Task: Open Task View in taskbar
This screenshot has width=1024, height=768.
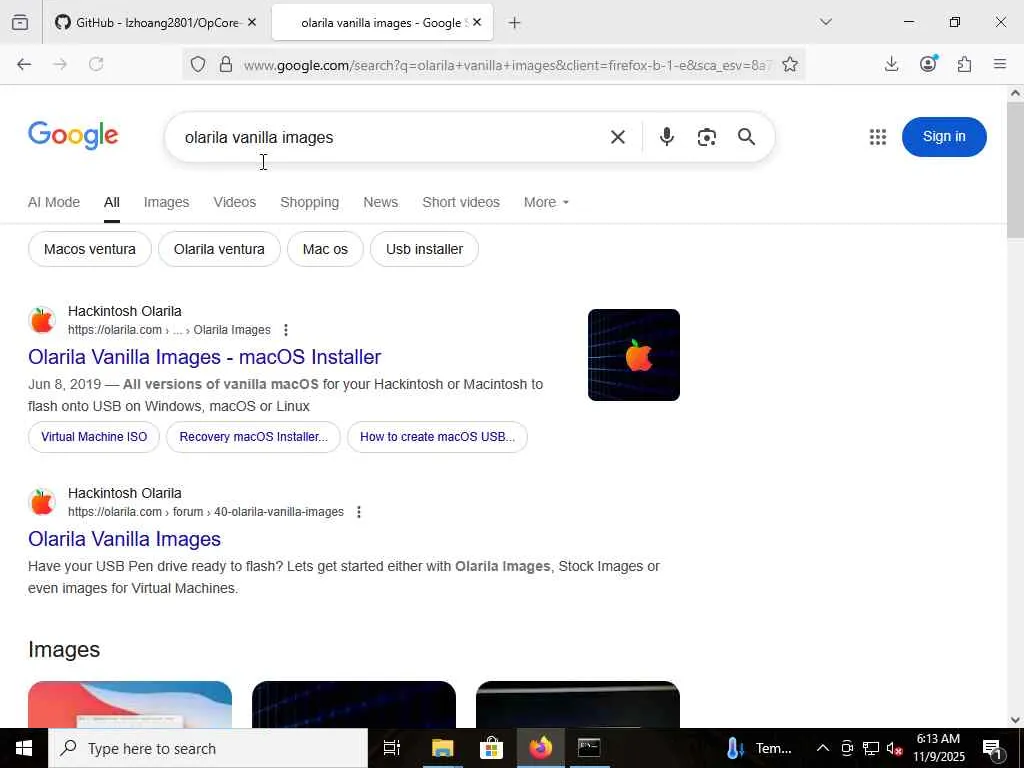Action: pyautogui.click(x=392, y=748)
